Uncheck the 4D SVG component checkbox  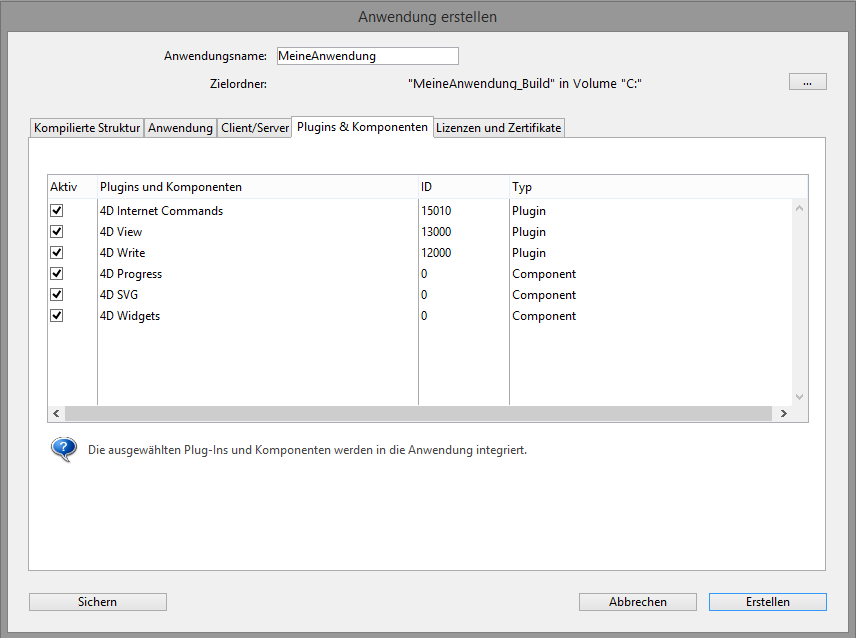point(57,295)
